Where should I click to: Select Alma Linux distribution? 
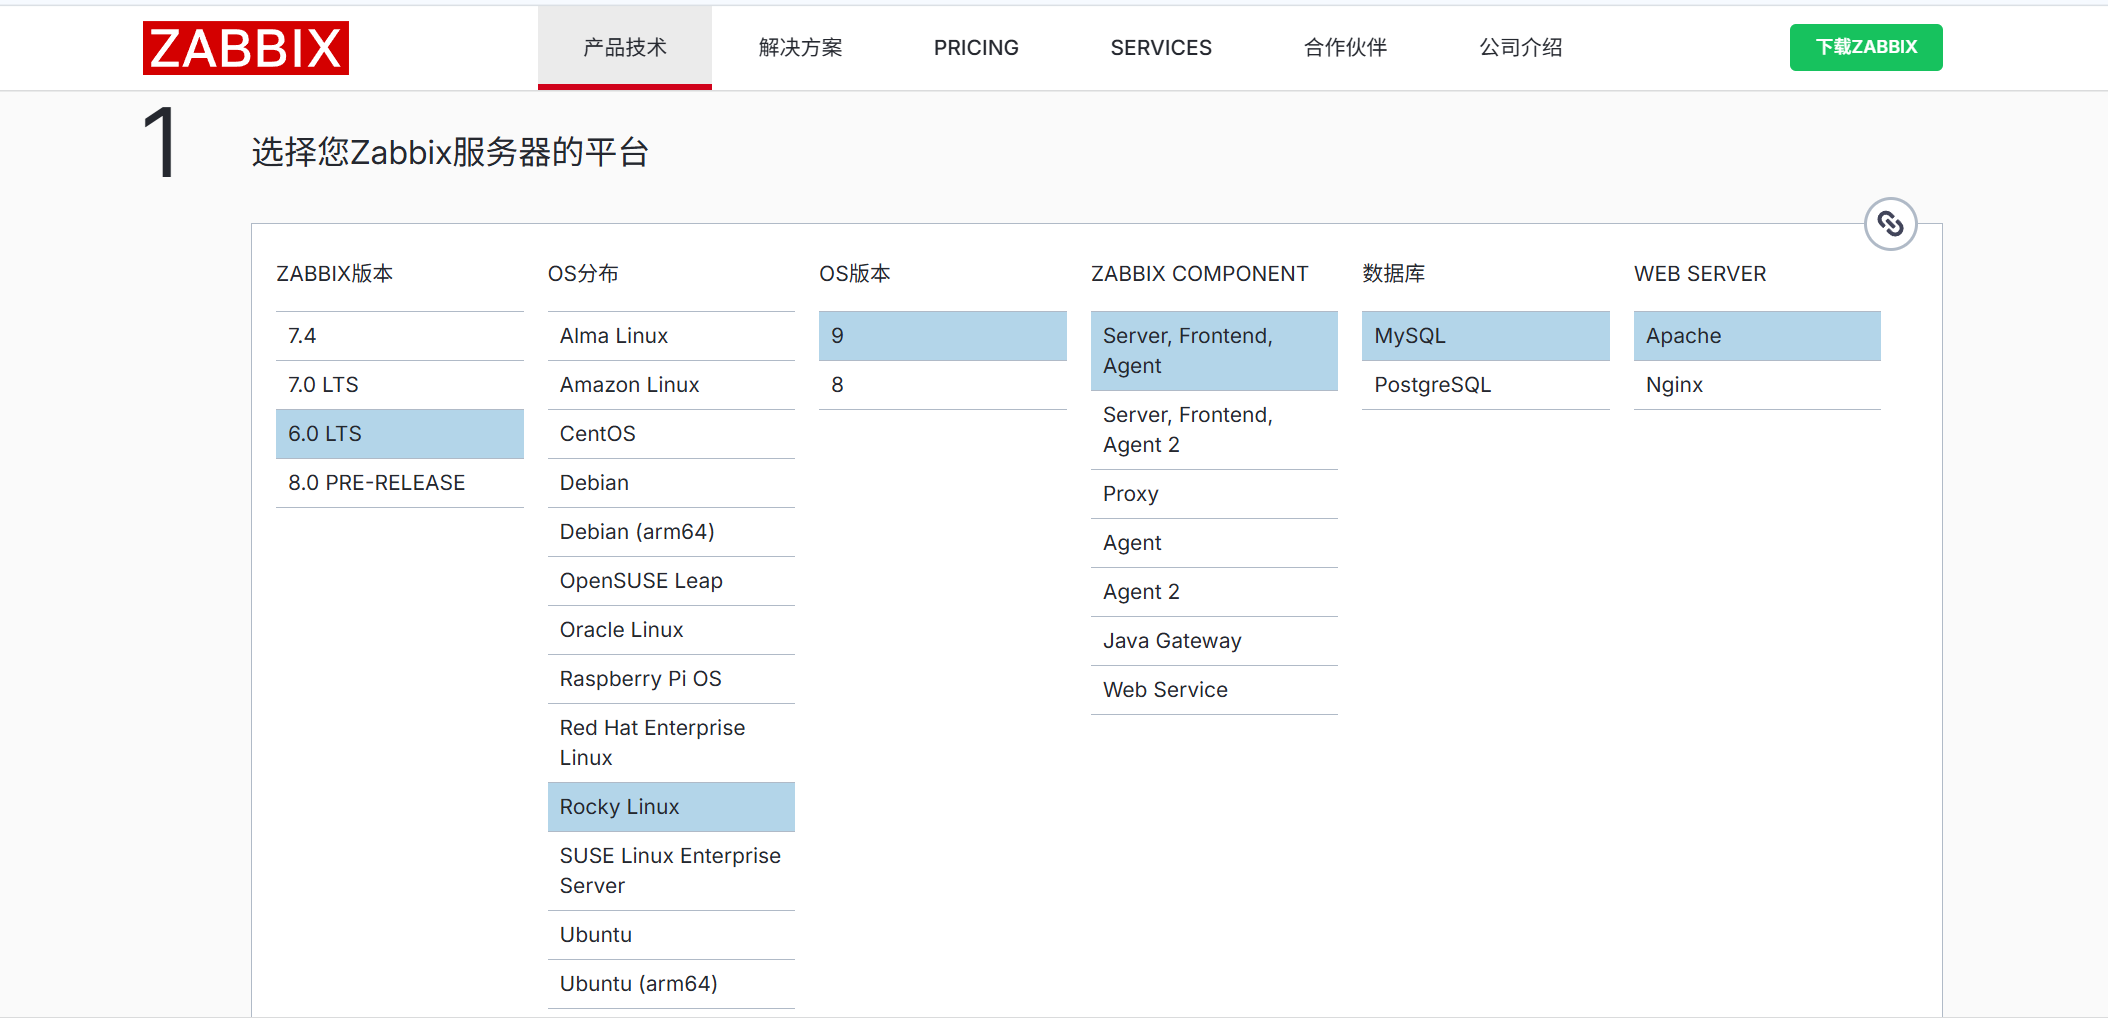point(671,336)
